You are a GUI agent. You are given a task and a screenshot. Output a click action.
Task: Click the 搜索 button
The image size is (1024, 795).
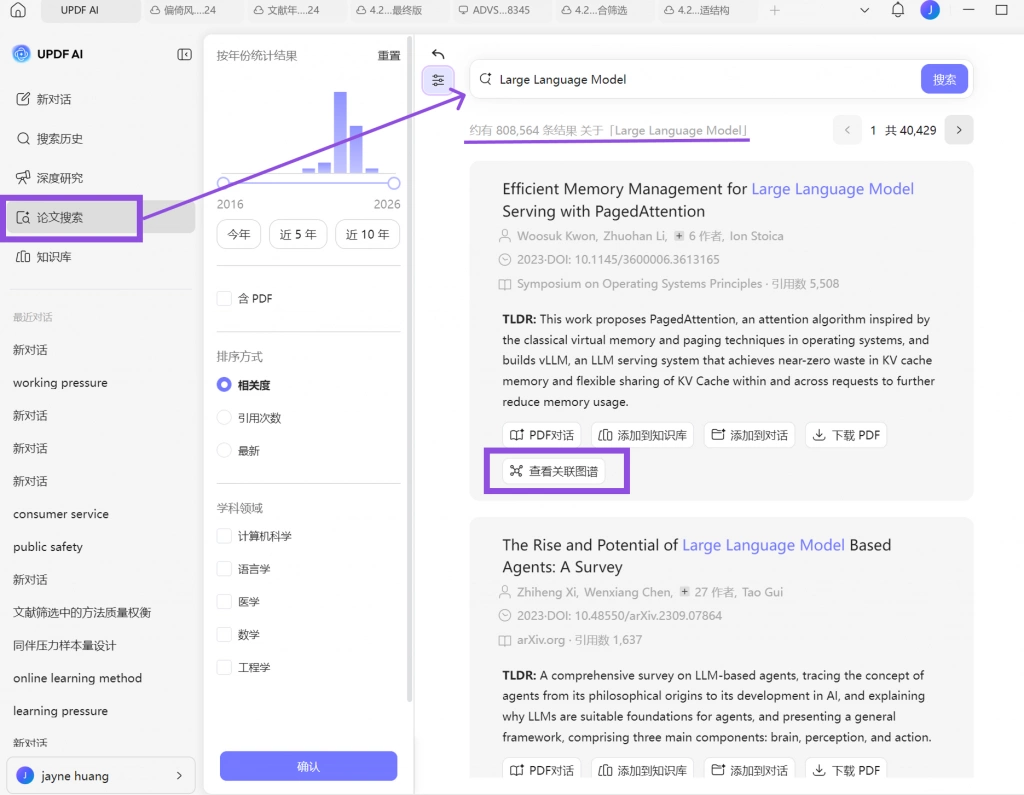tap(944, 79)
